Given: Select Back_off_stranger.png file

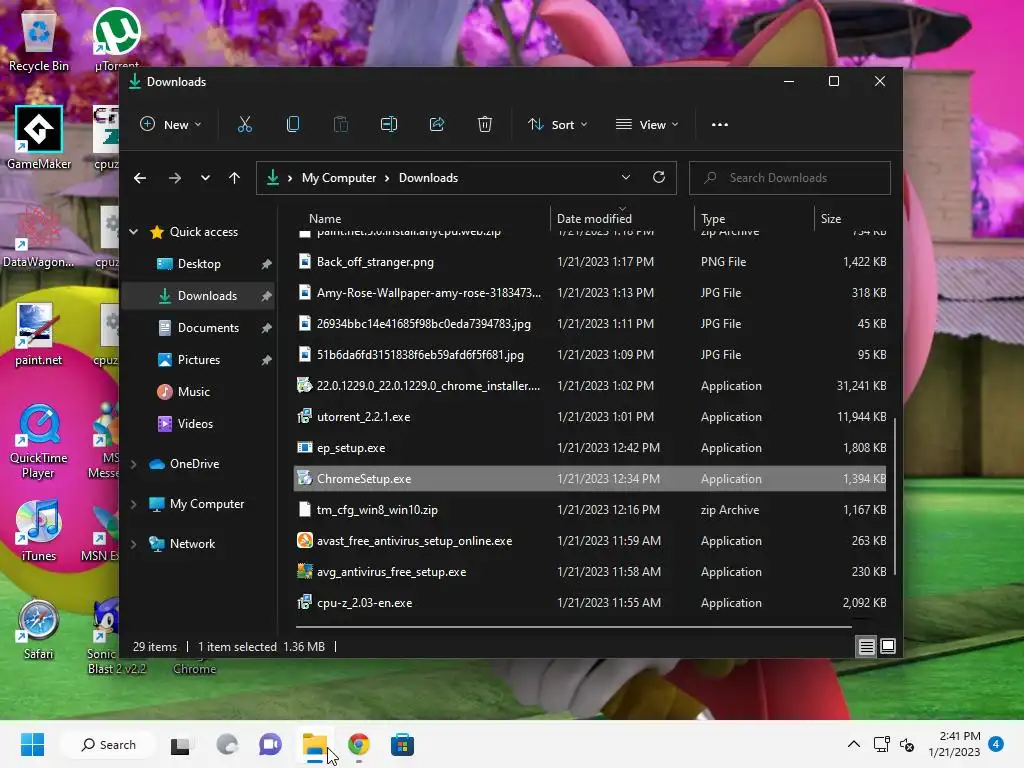Looking at the screenshot, I should point(590,262).
